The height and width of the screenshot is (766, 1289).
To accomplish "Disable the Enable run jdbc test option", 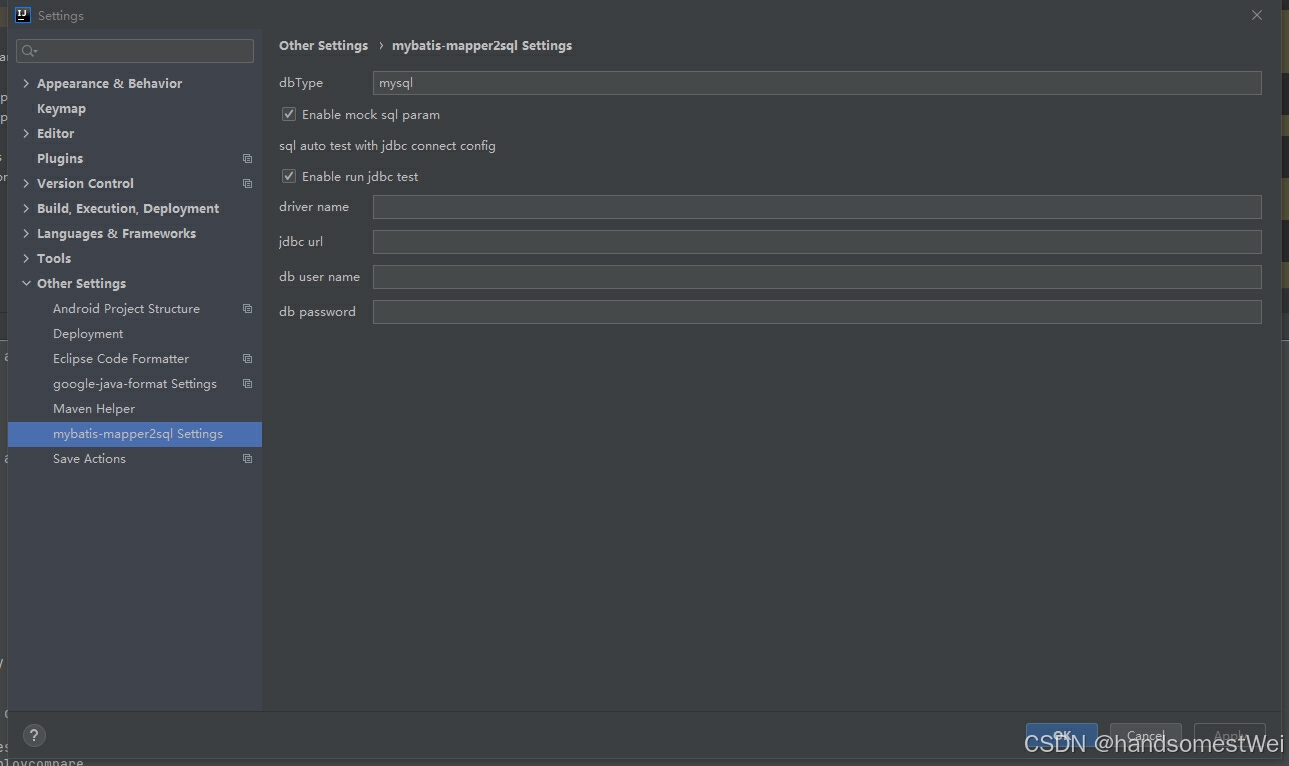I will tap(288, 176).
